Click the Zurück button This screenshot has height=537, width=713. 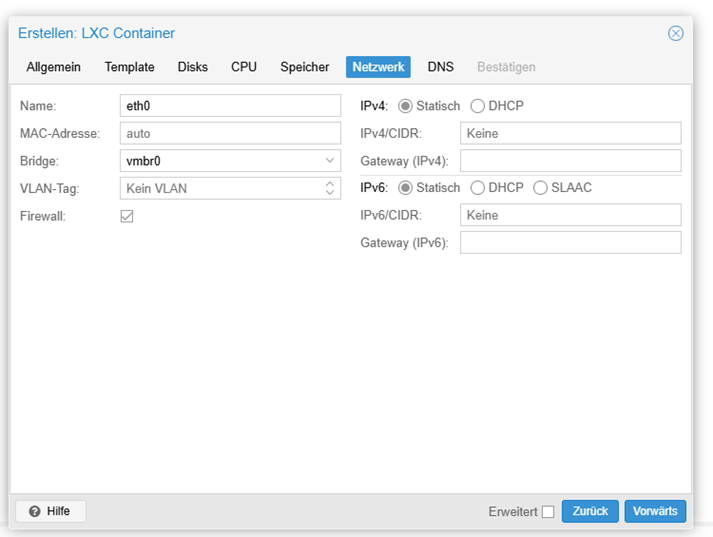pos(590,511)
